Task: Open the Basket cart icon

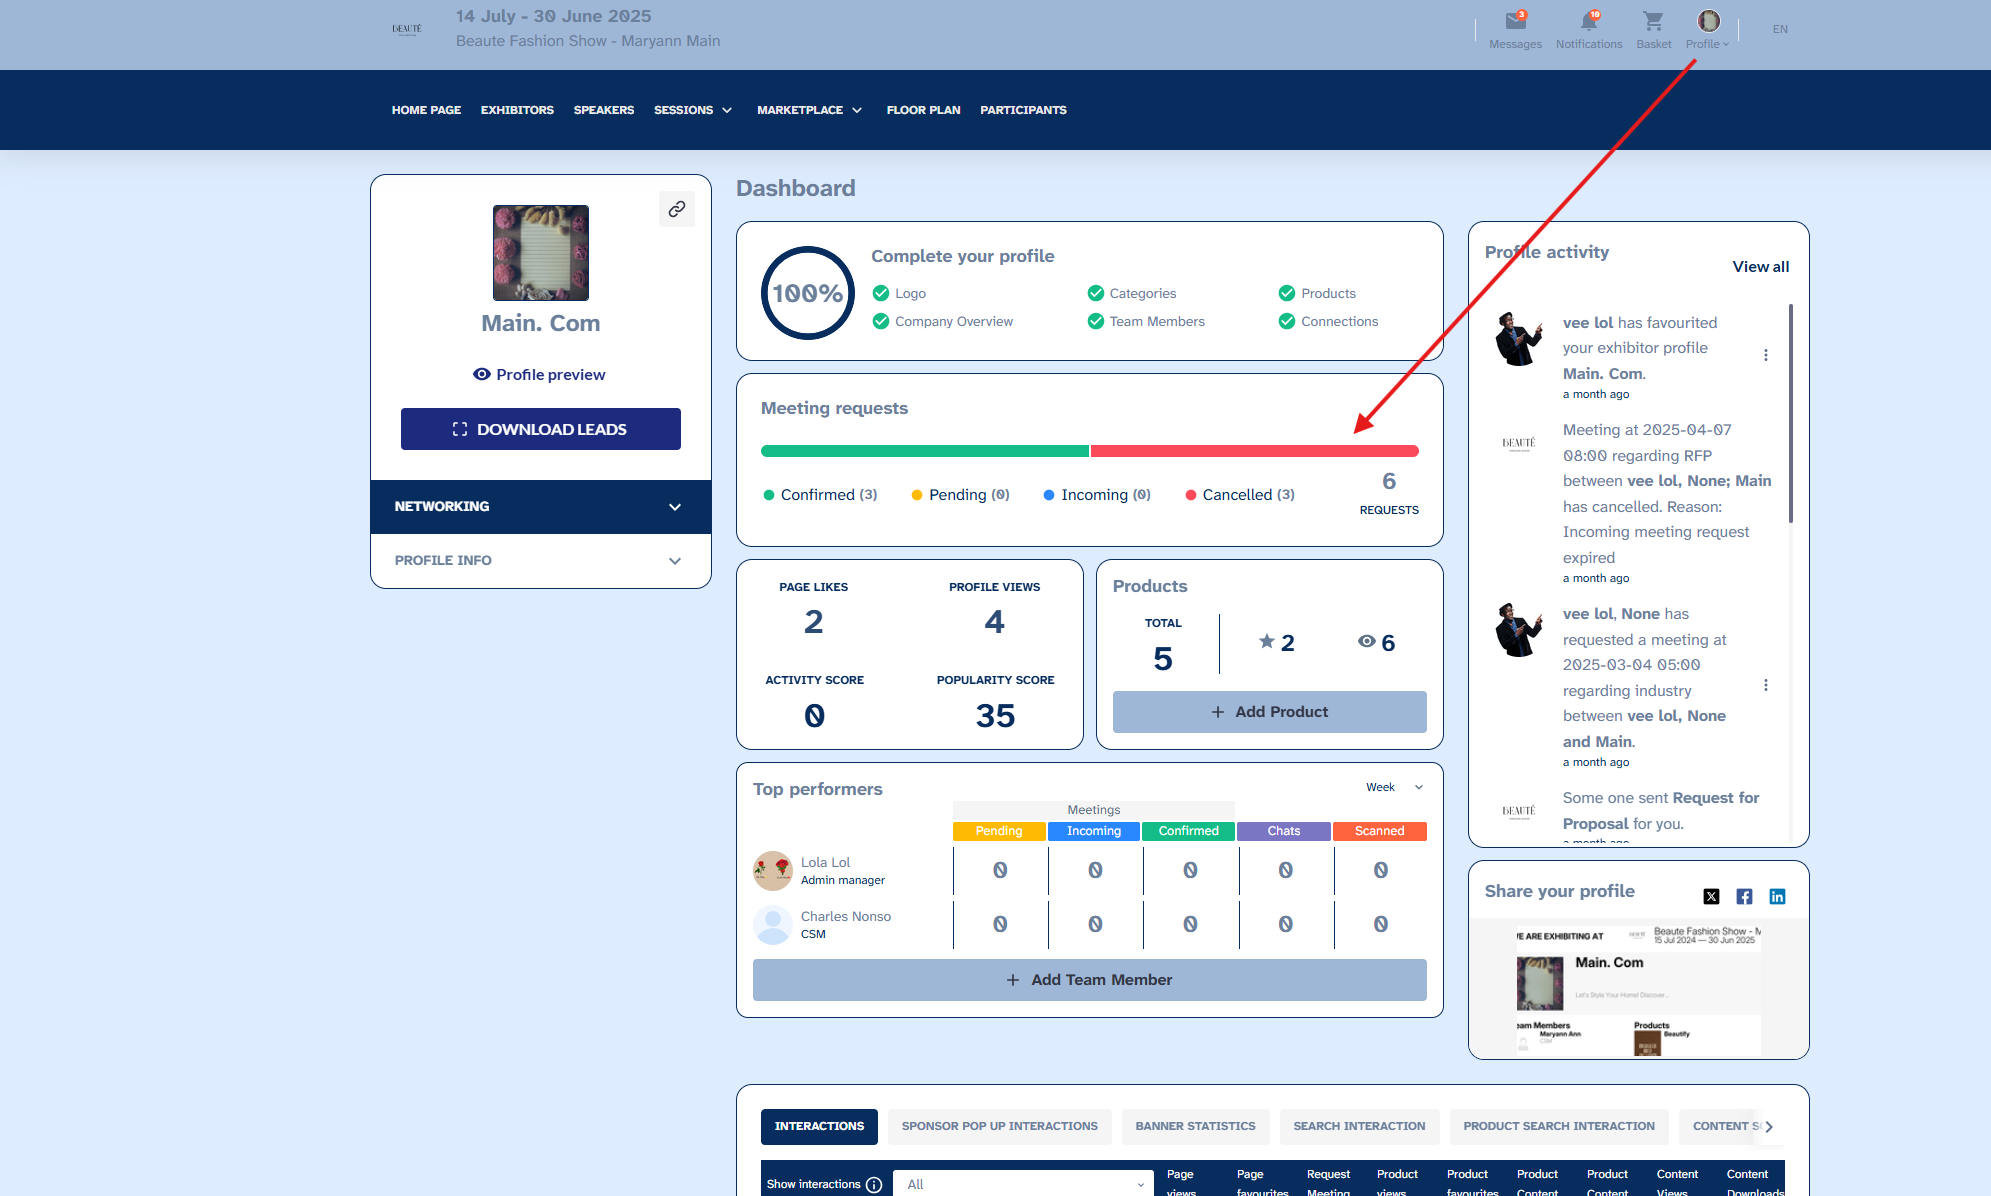Action: pos(1653,22)
